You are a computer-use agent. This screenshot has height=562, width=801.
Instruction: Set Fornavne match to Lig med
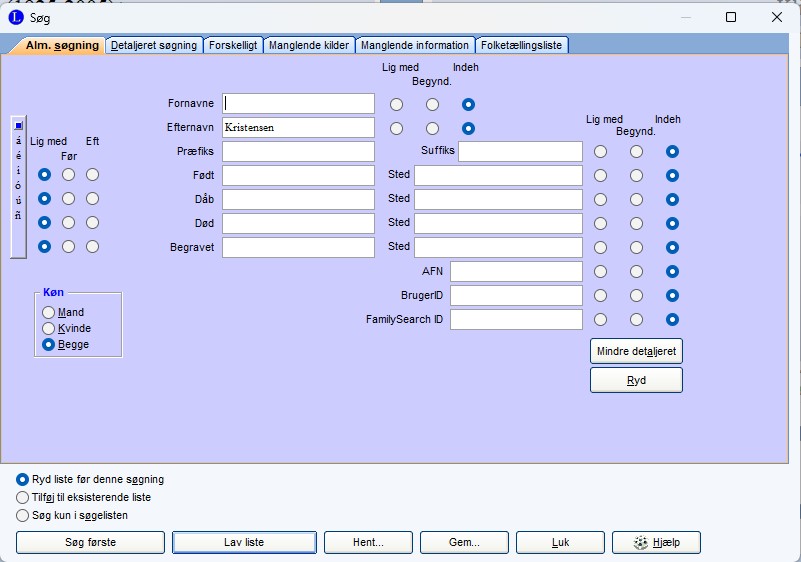click(397, 104)
